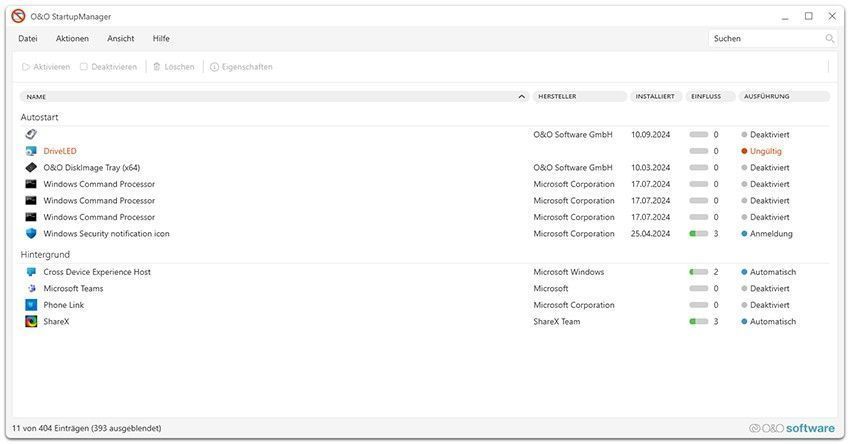850x444 pixels.
Task: Select the ShareX application icon
Action: tap(31, 322)
